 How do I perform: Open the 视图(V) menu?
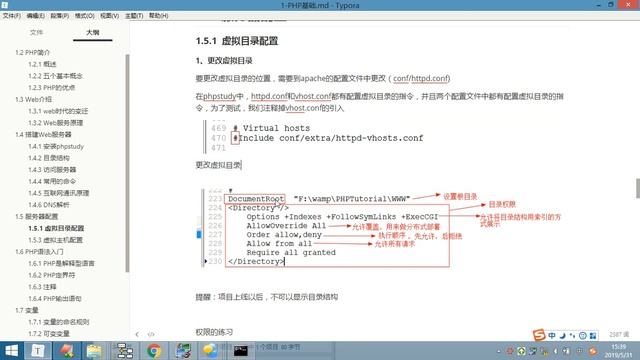click(x=109, y=16)
